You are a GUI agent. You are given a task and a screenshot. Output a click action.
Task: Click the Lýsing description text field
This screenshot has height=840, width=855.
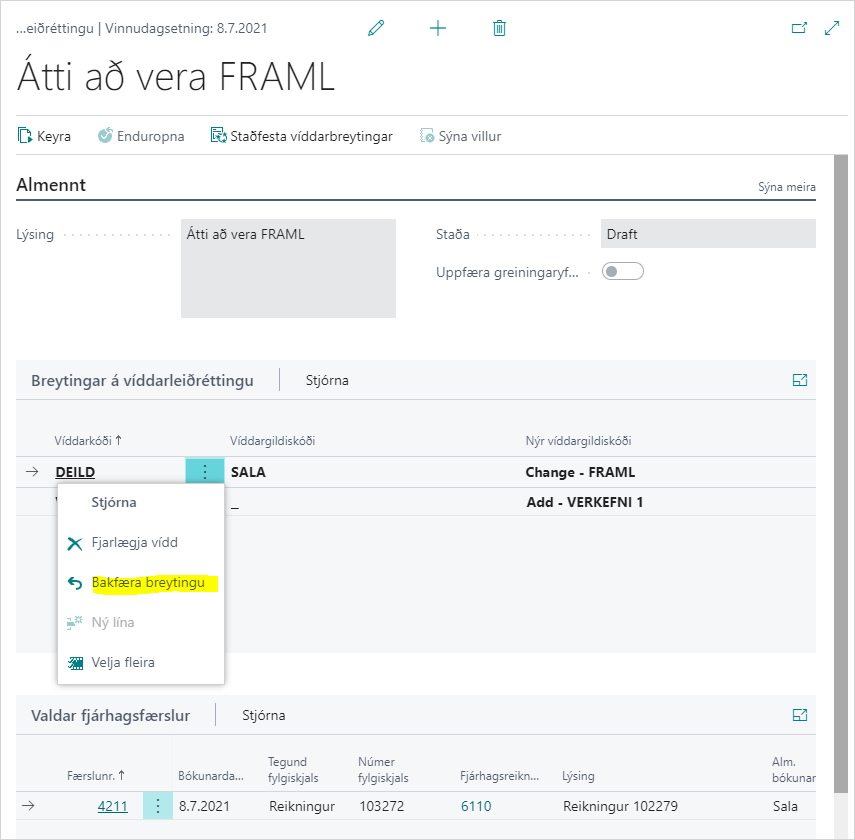point(288,268)
